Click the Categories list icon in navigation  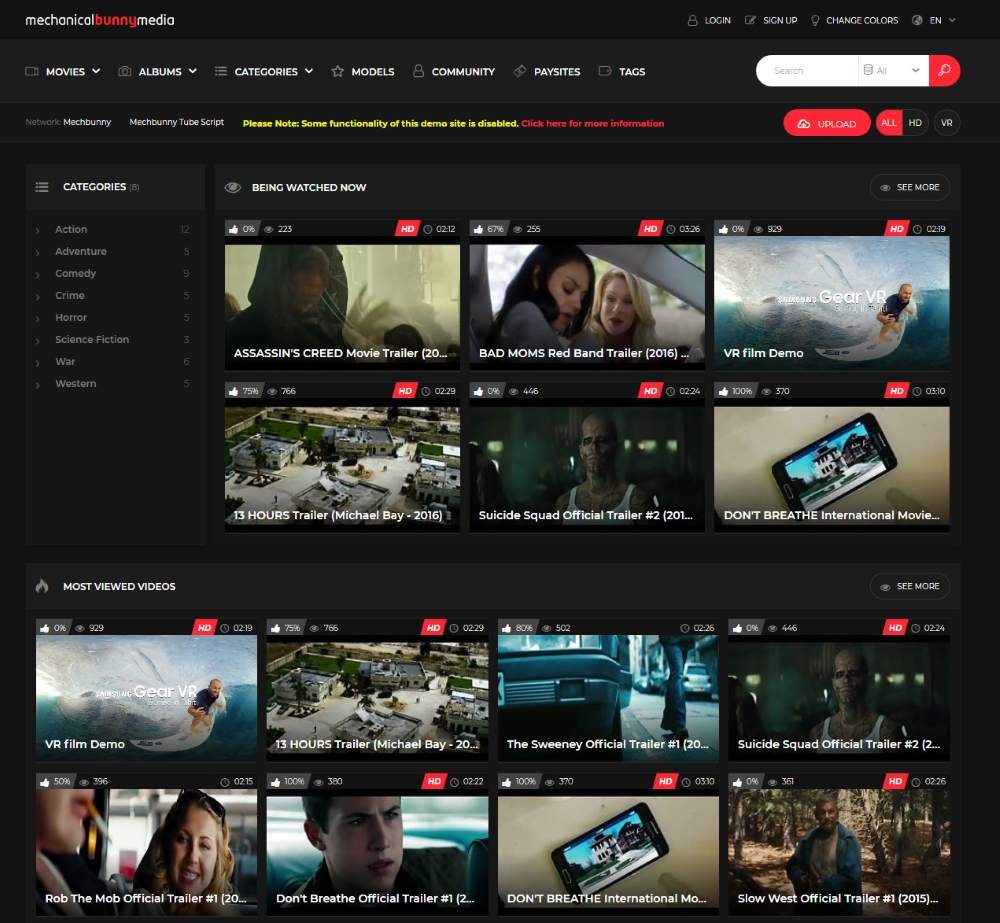pyautogui.click(x=221, y=71)
